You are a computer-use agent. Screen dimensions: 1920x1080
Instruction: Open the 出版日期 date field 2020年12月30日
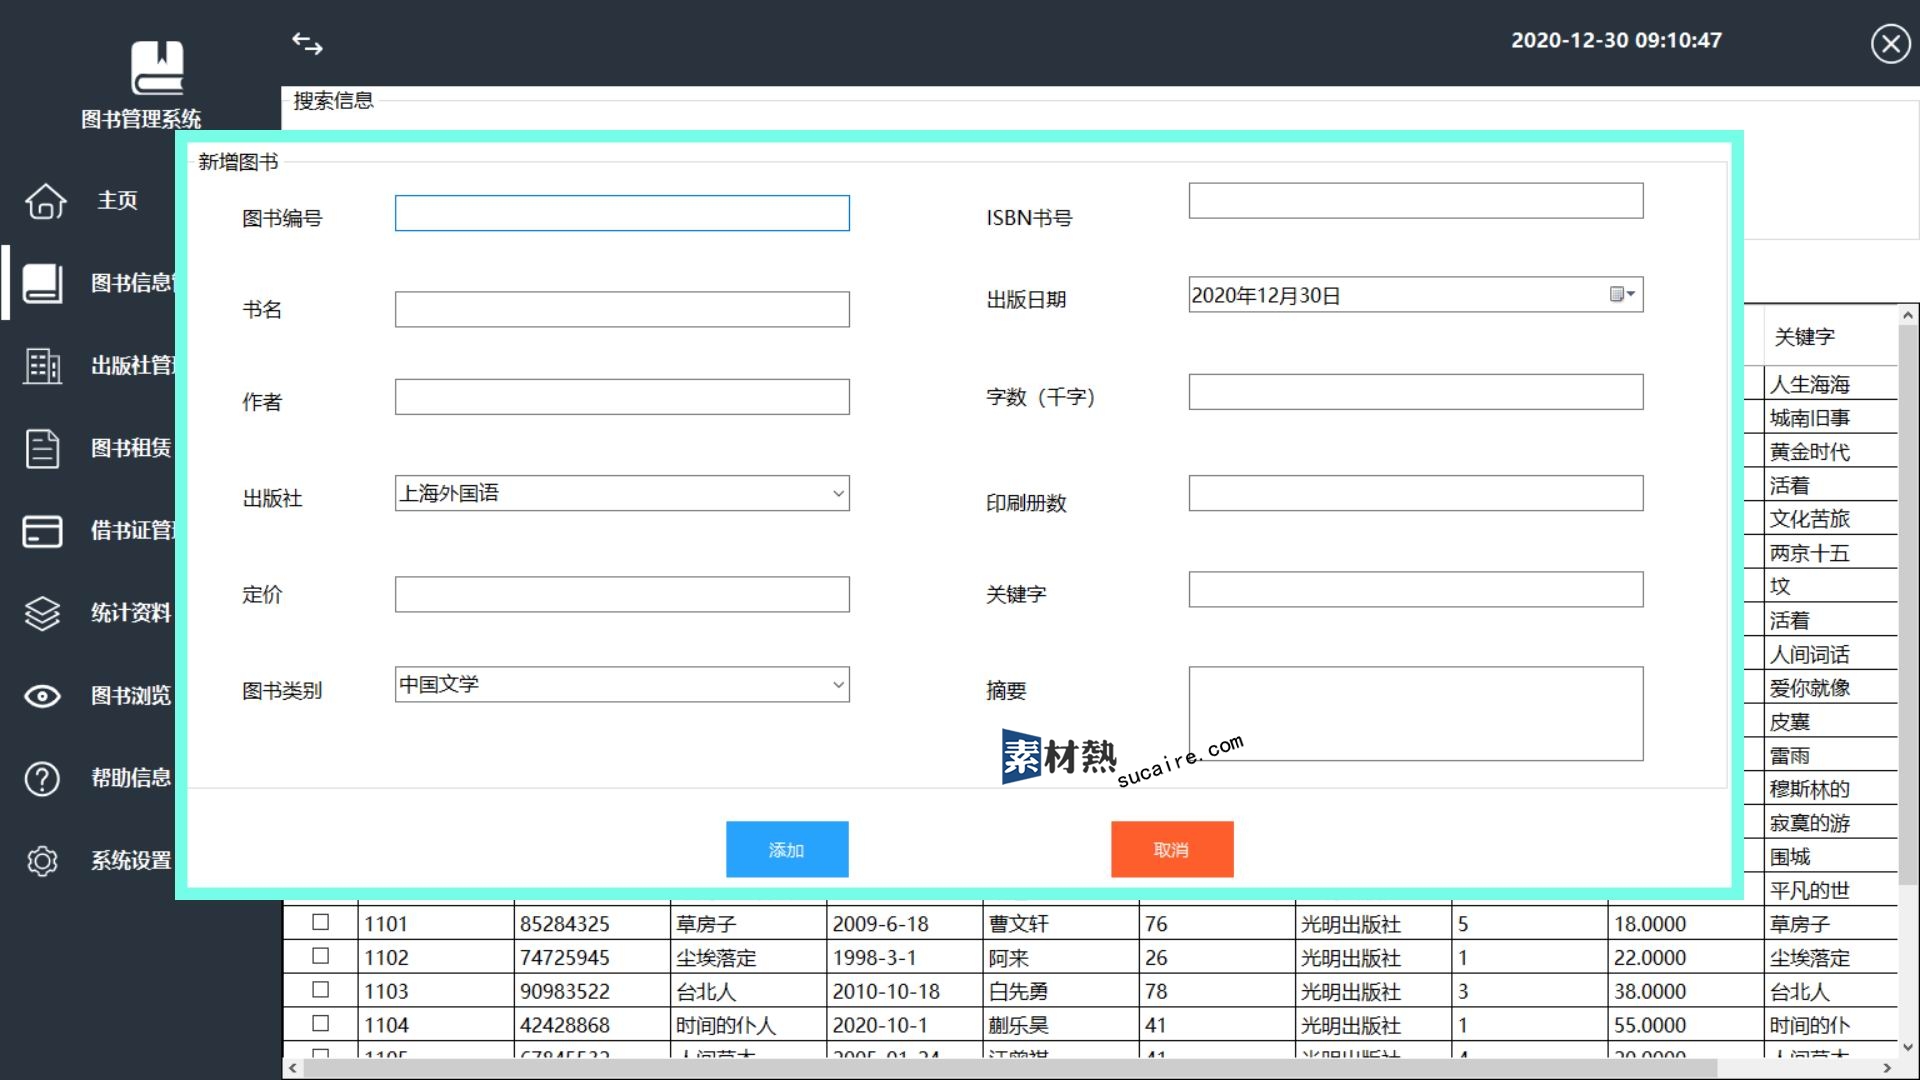(x=1415, y=294)
